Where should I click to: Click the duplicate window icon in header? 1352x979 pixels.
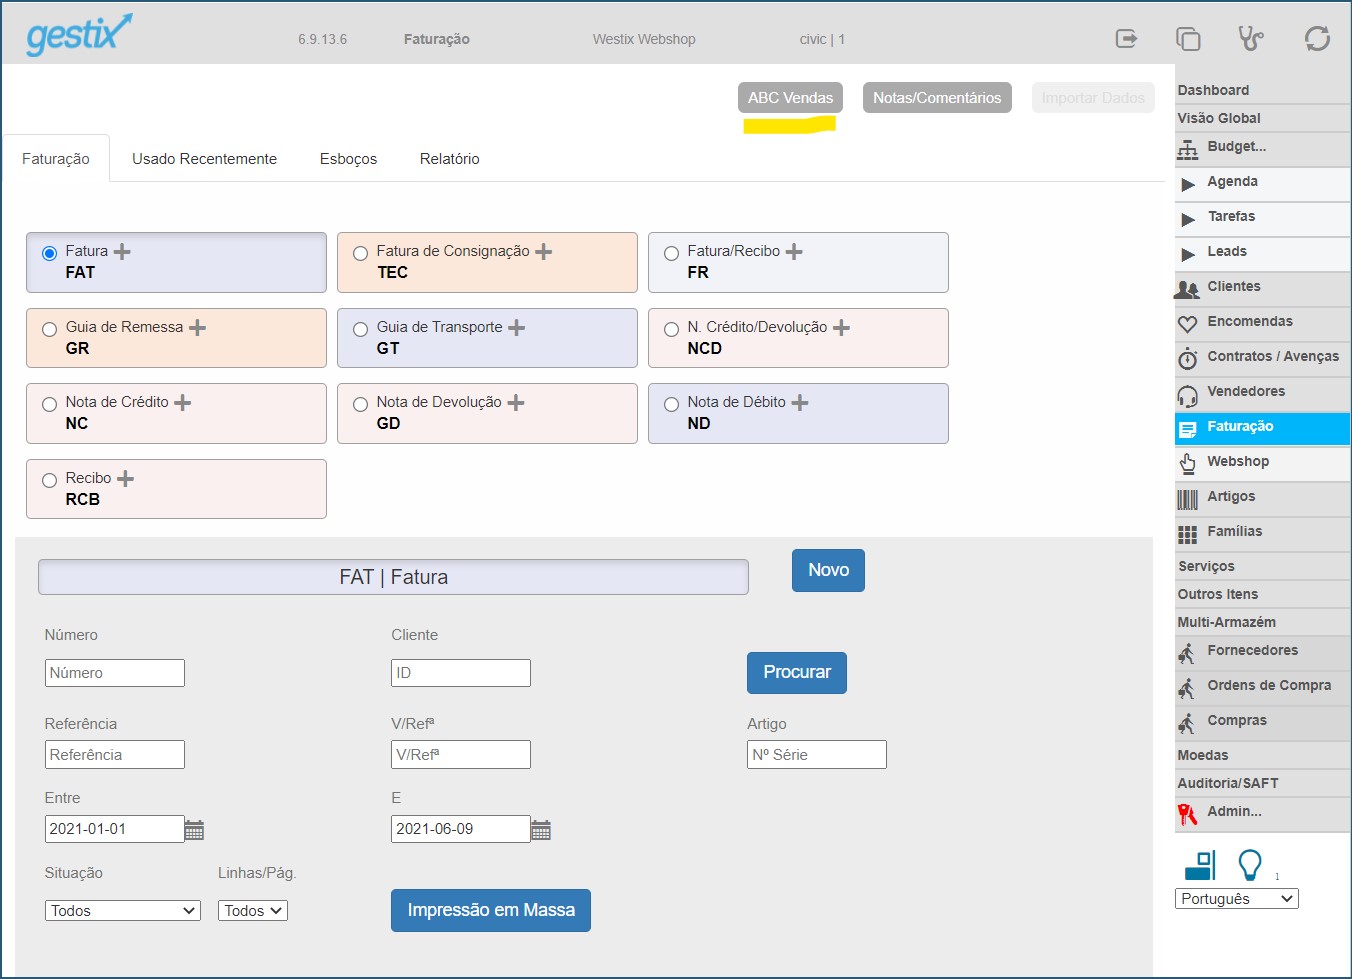click(x=1188, y=38)
